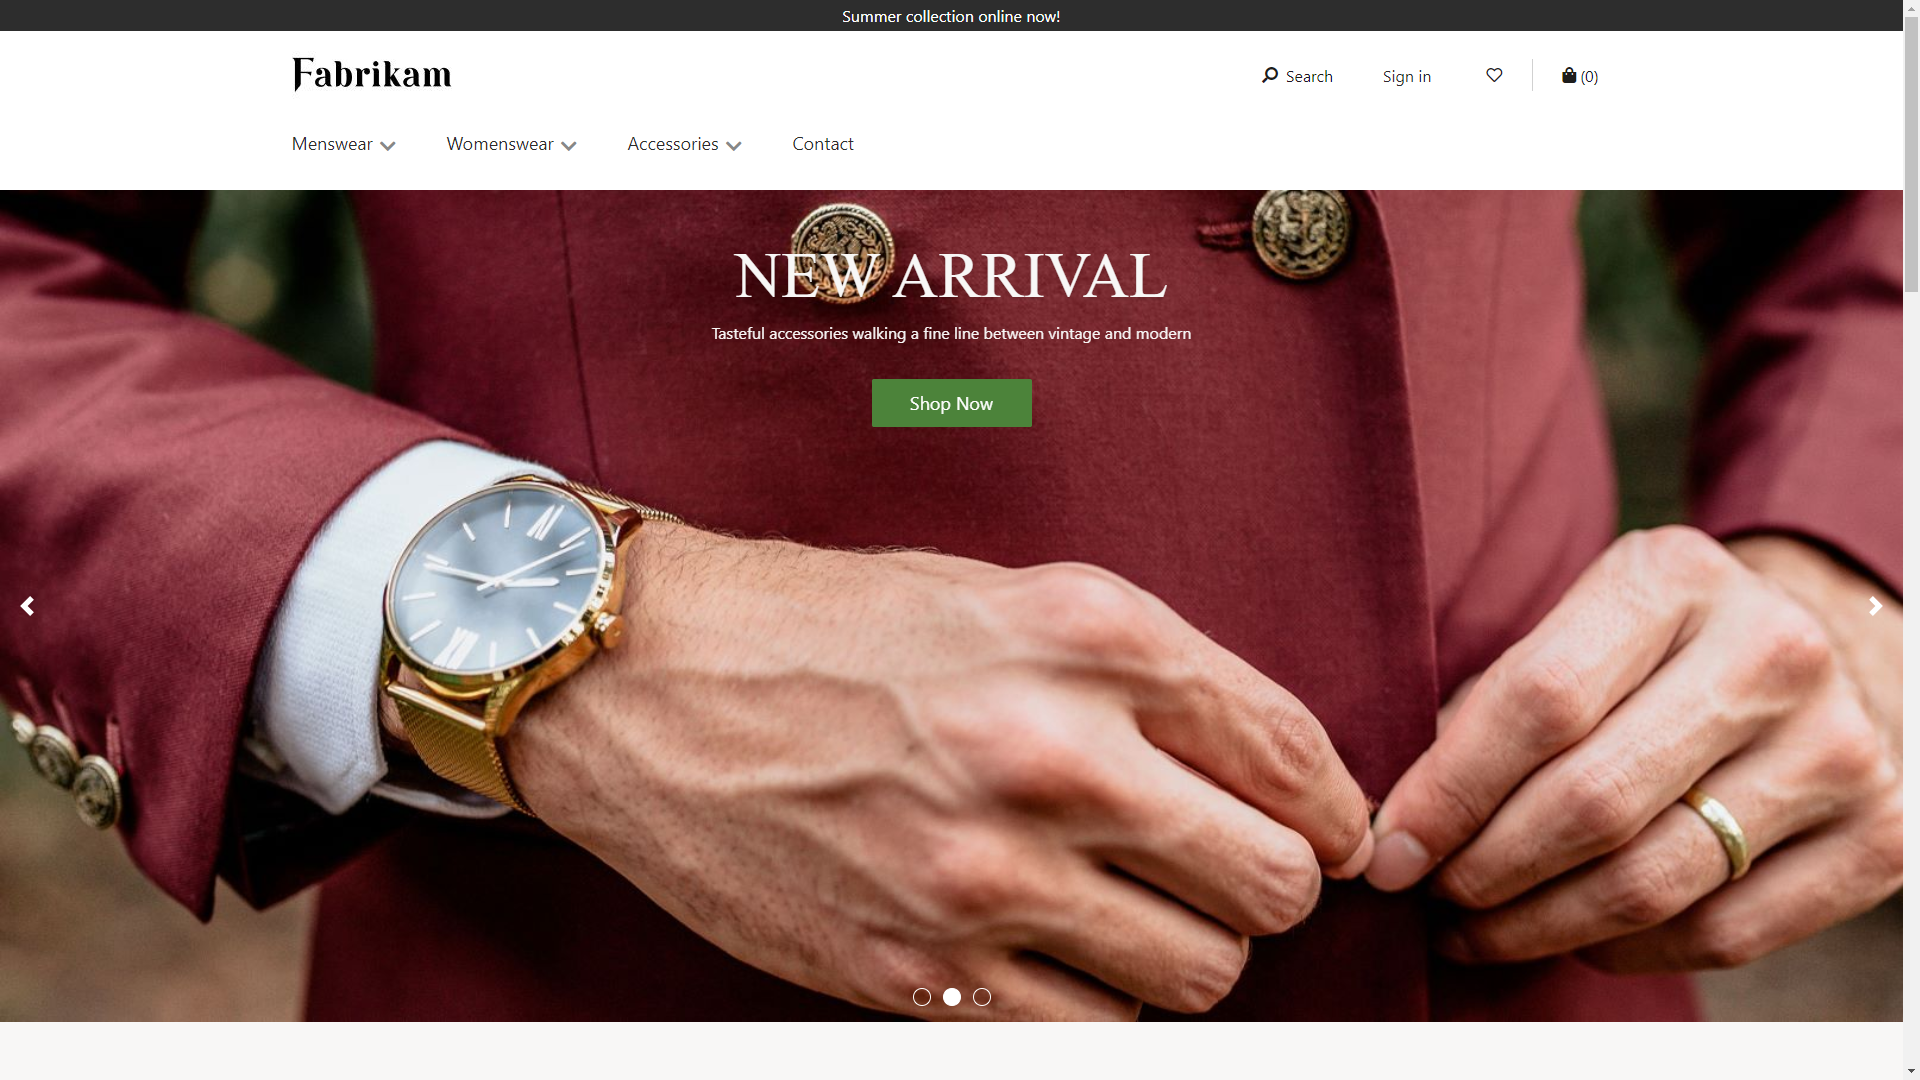Screen dimensions: 1920x1080
Task: Click the Fabrikam logo icon
Action: (371, 75)
